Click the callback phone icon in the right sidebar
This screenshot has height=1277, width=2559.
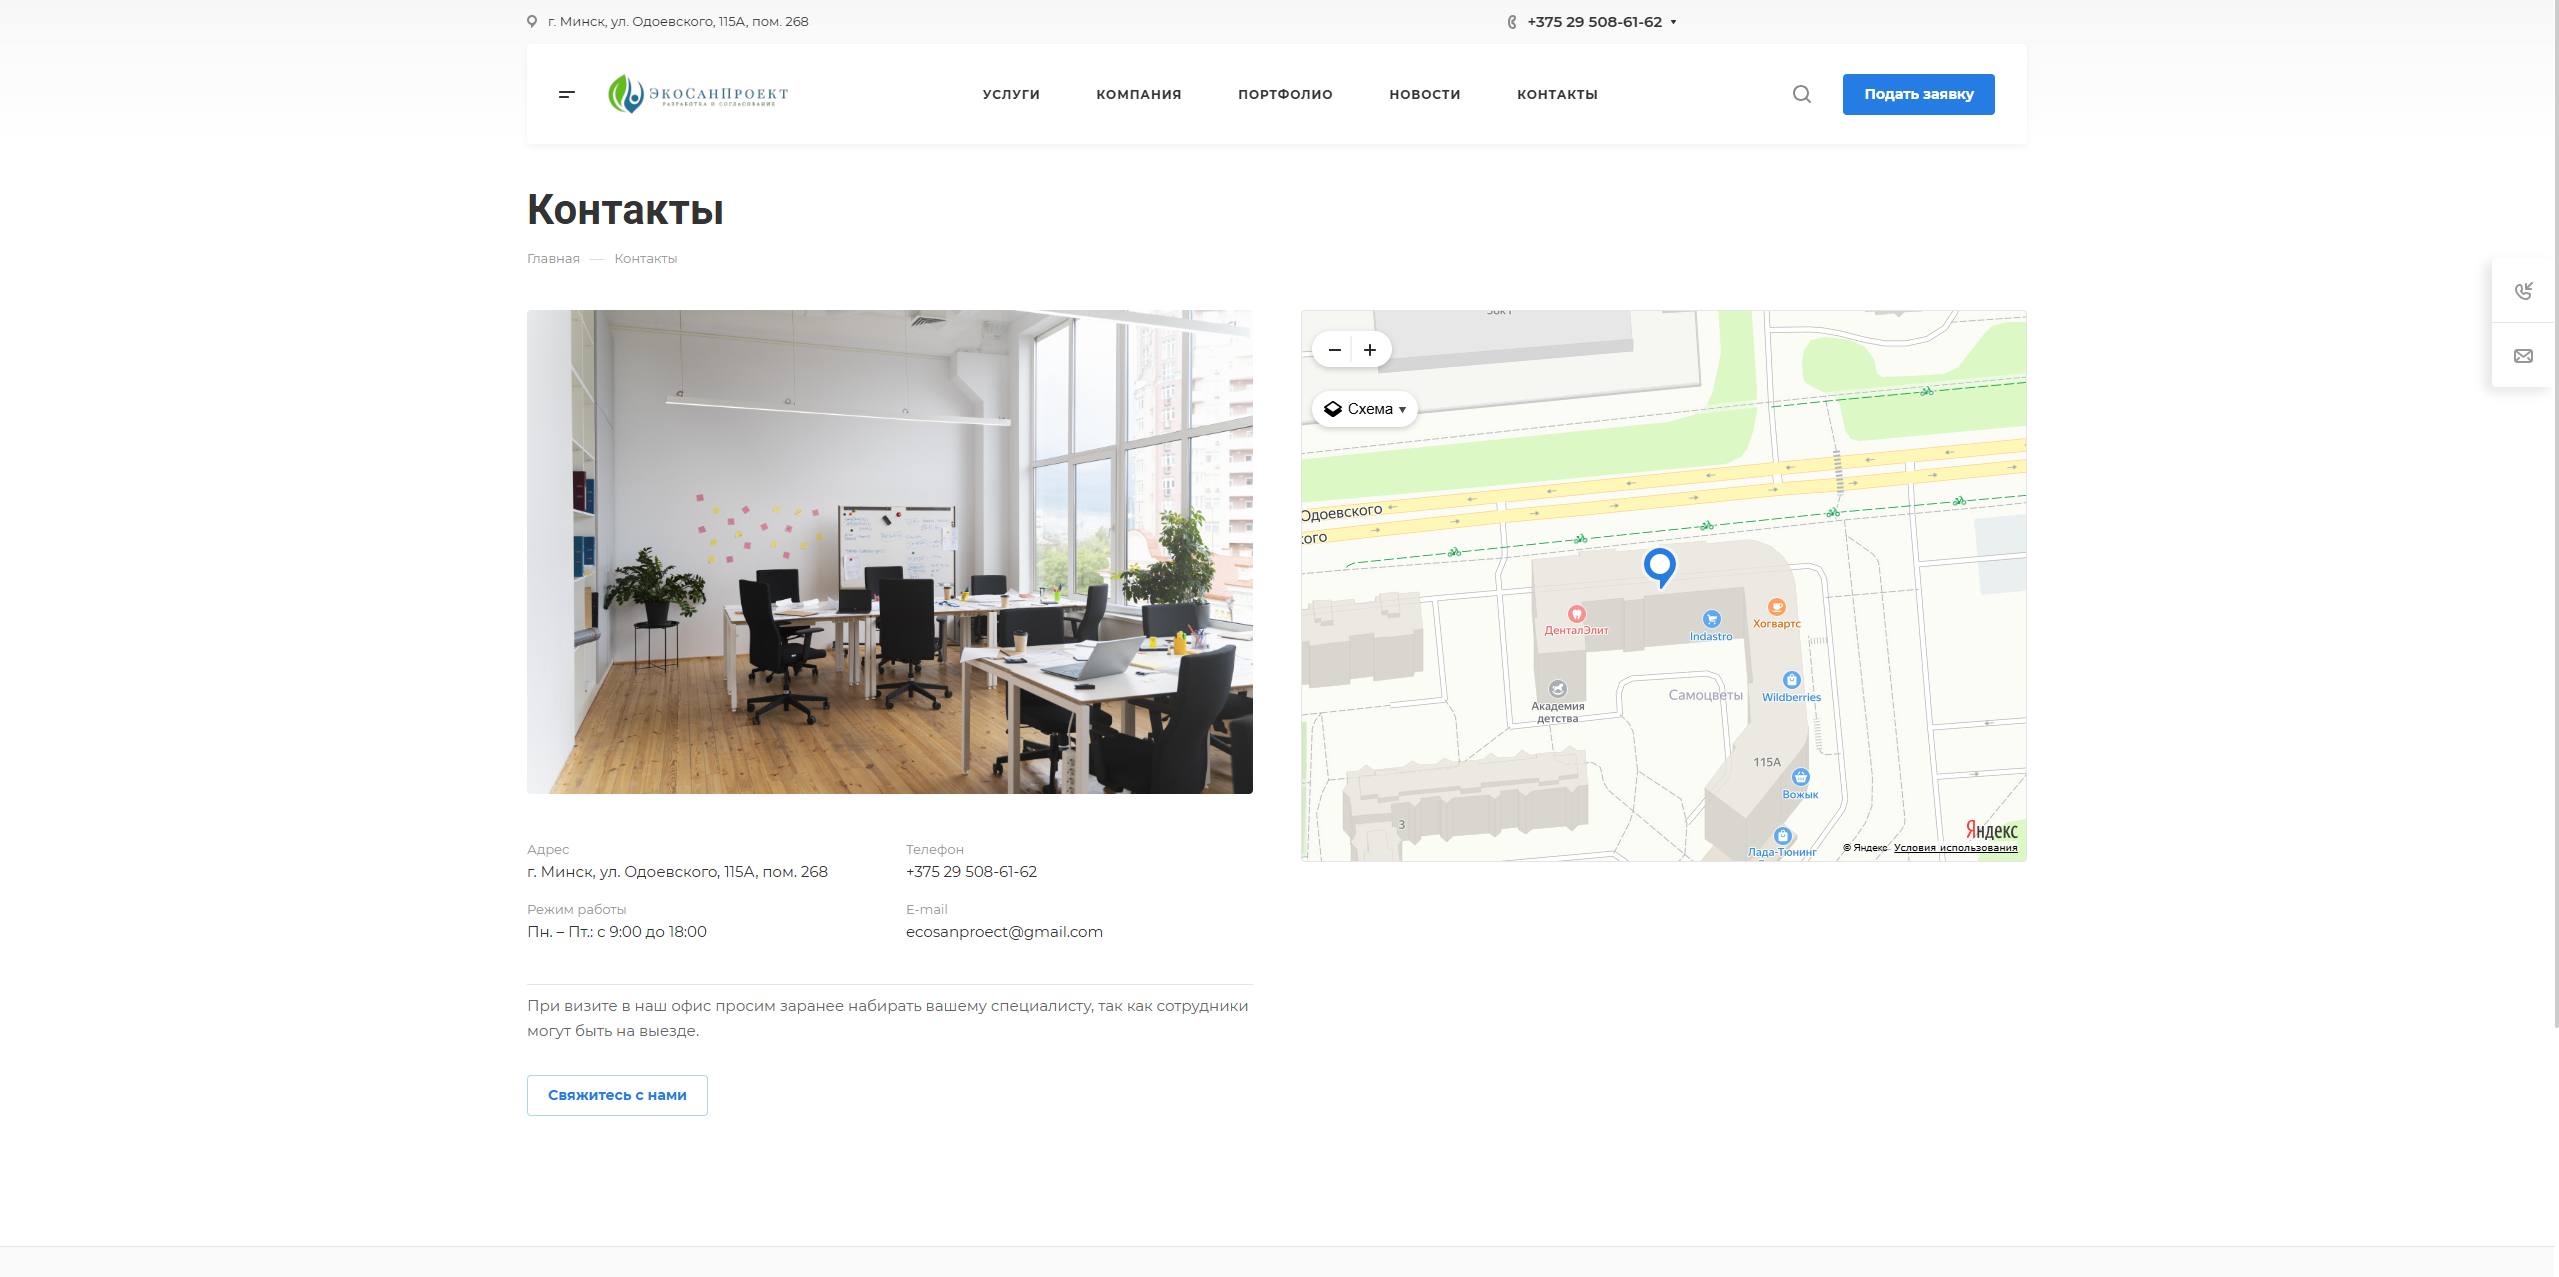pyautogui.click(x=2523, y=290)
